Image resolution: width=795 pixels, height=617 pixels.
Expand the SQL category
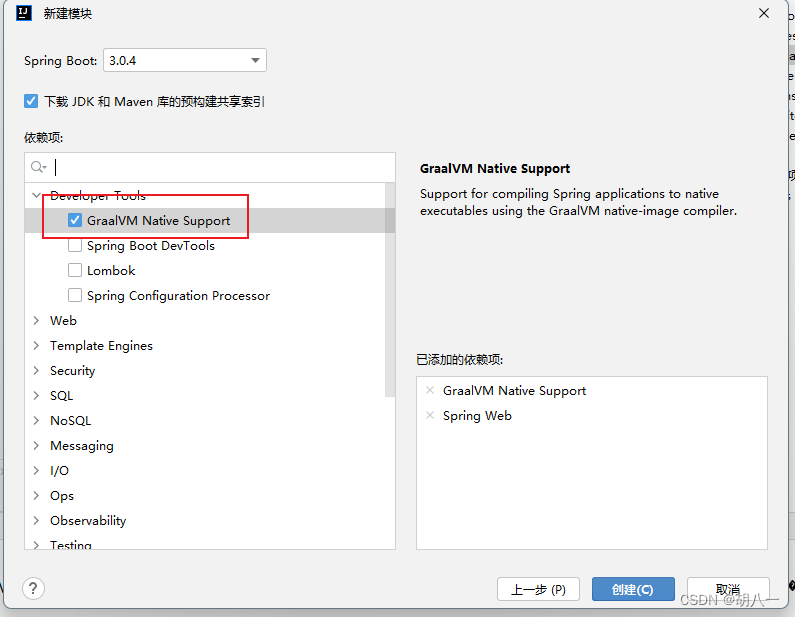[x=37, y=395]
